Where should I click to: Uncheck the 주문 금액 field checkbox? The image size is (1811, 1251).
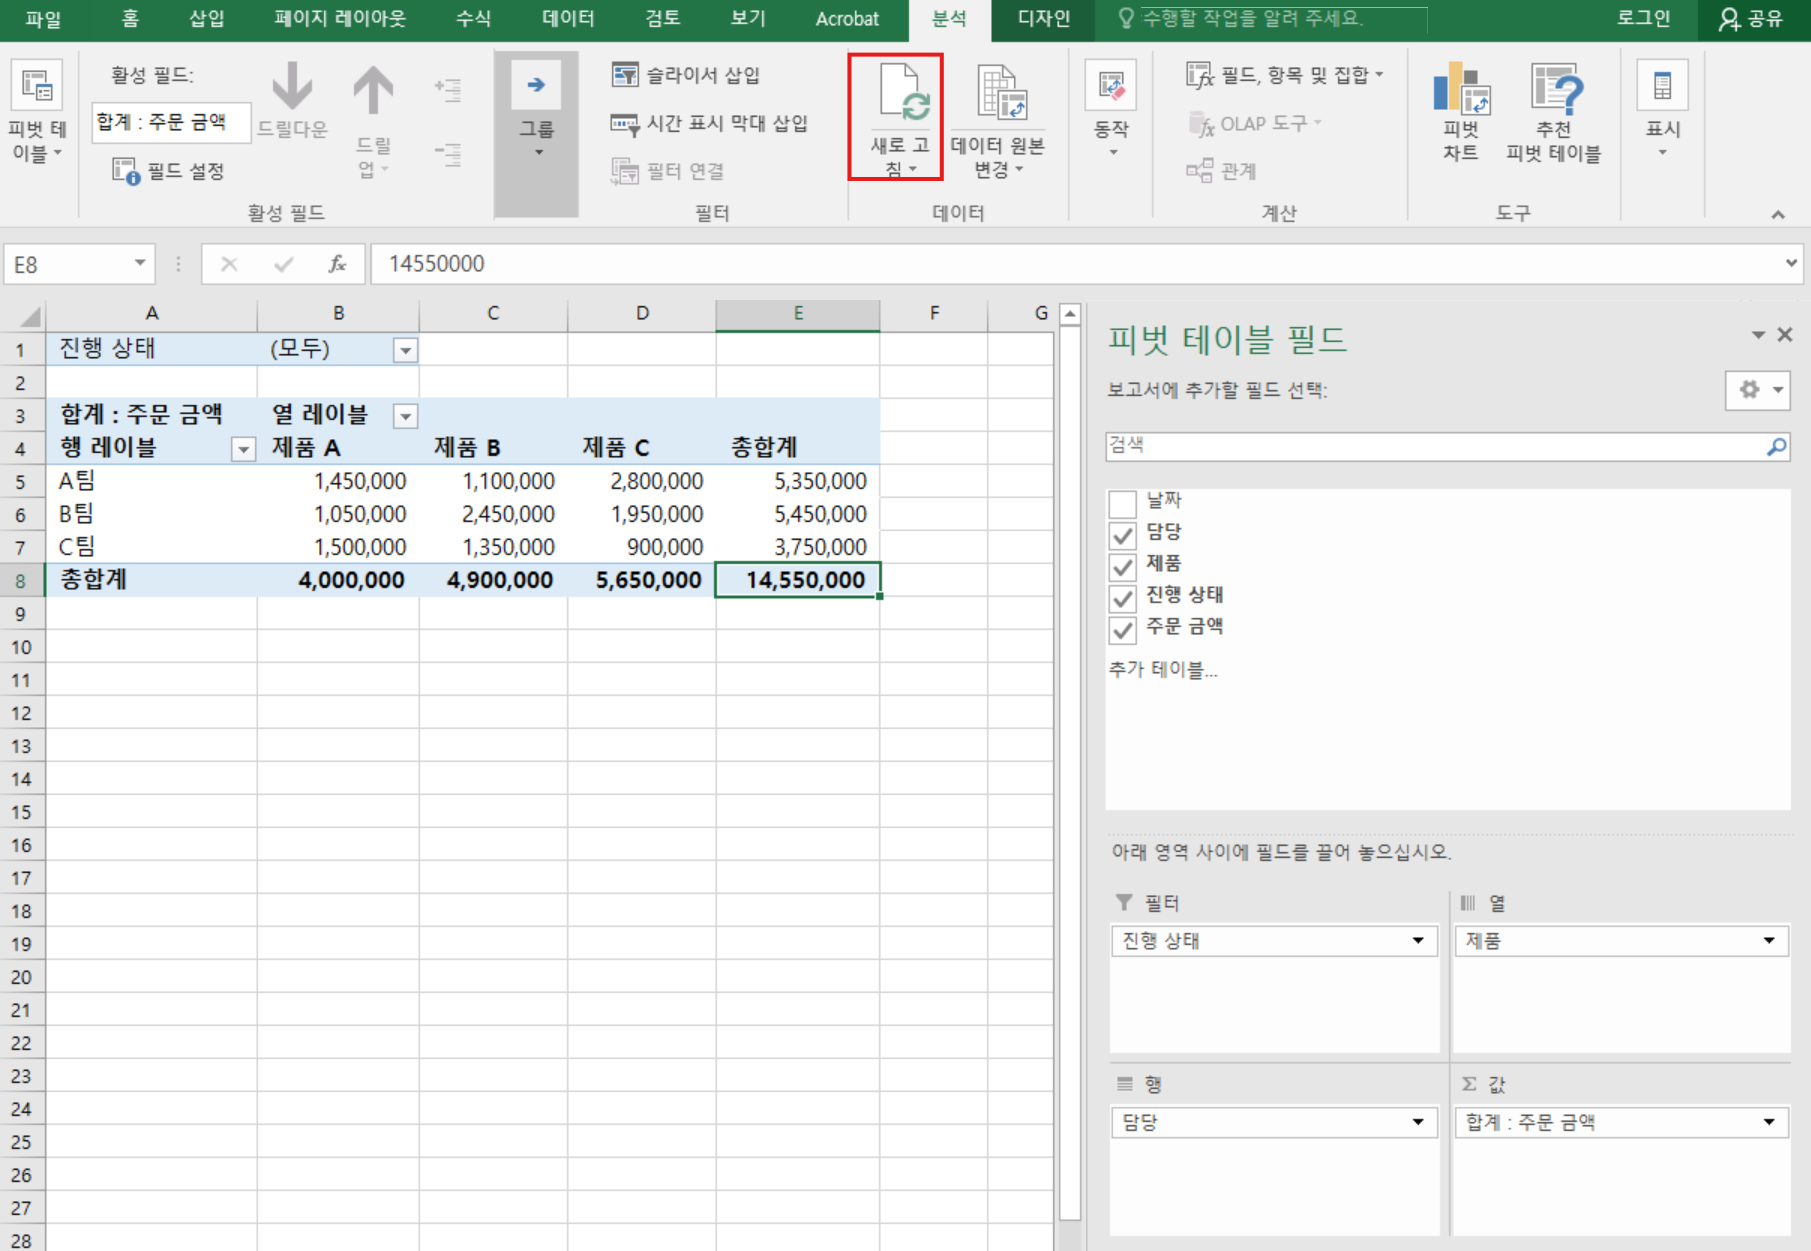click(x=1122, y=630)
